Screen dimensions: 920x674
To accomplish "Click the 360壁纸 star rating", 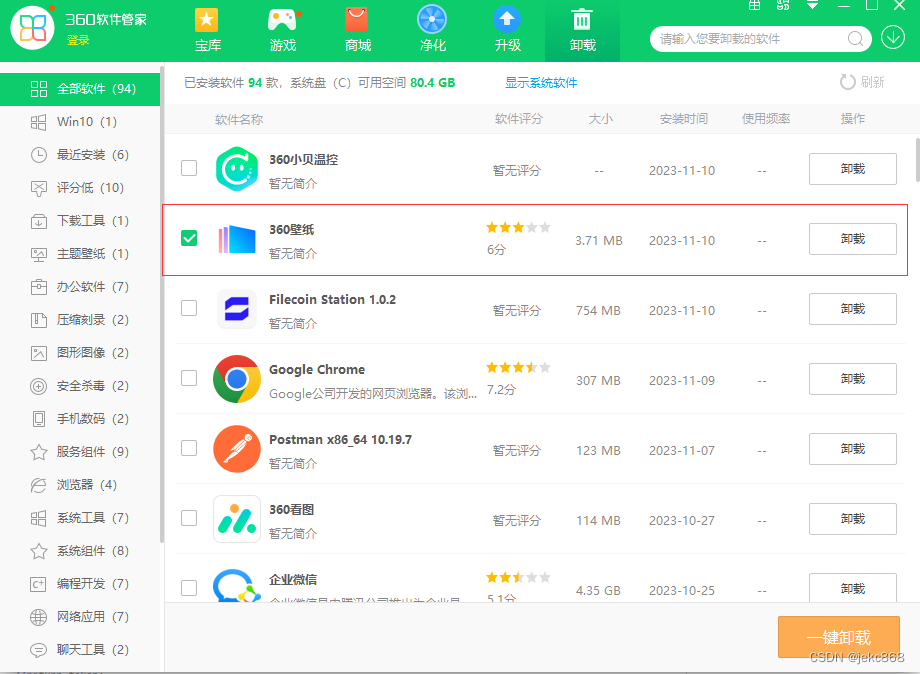I will [x=518, y=228].
